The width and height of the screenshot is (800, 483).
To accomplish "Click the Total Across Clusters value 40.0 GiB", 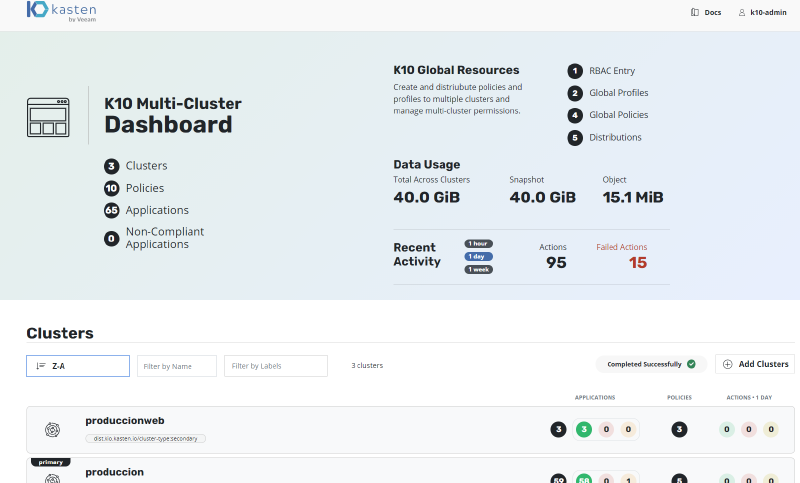I will [427, 197].
